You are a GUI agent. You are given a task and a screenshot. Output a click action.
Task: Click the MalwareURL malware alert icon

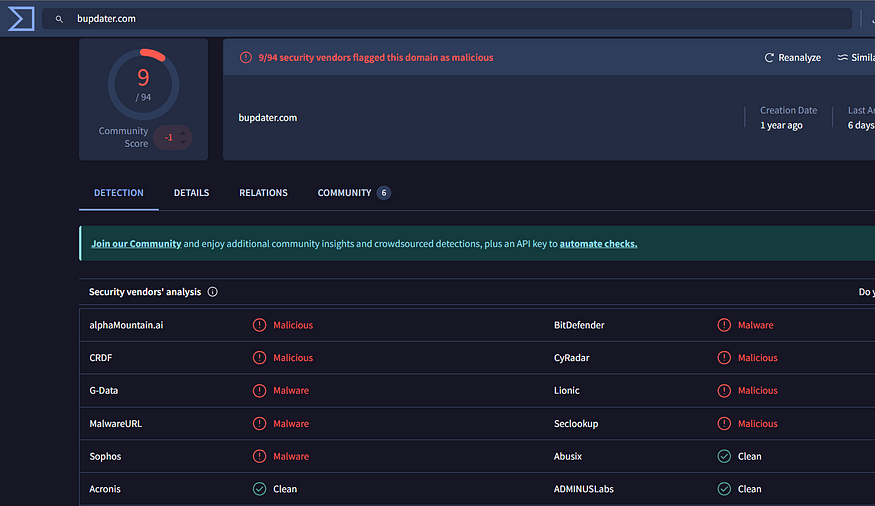coord(259,423)
